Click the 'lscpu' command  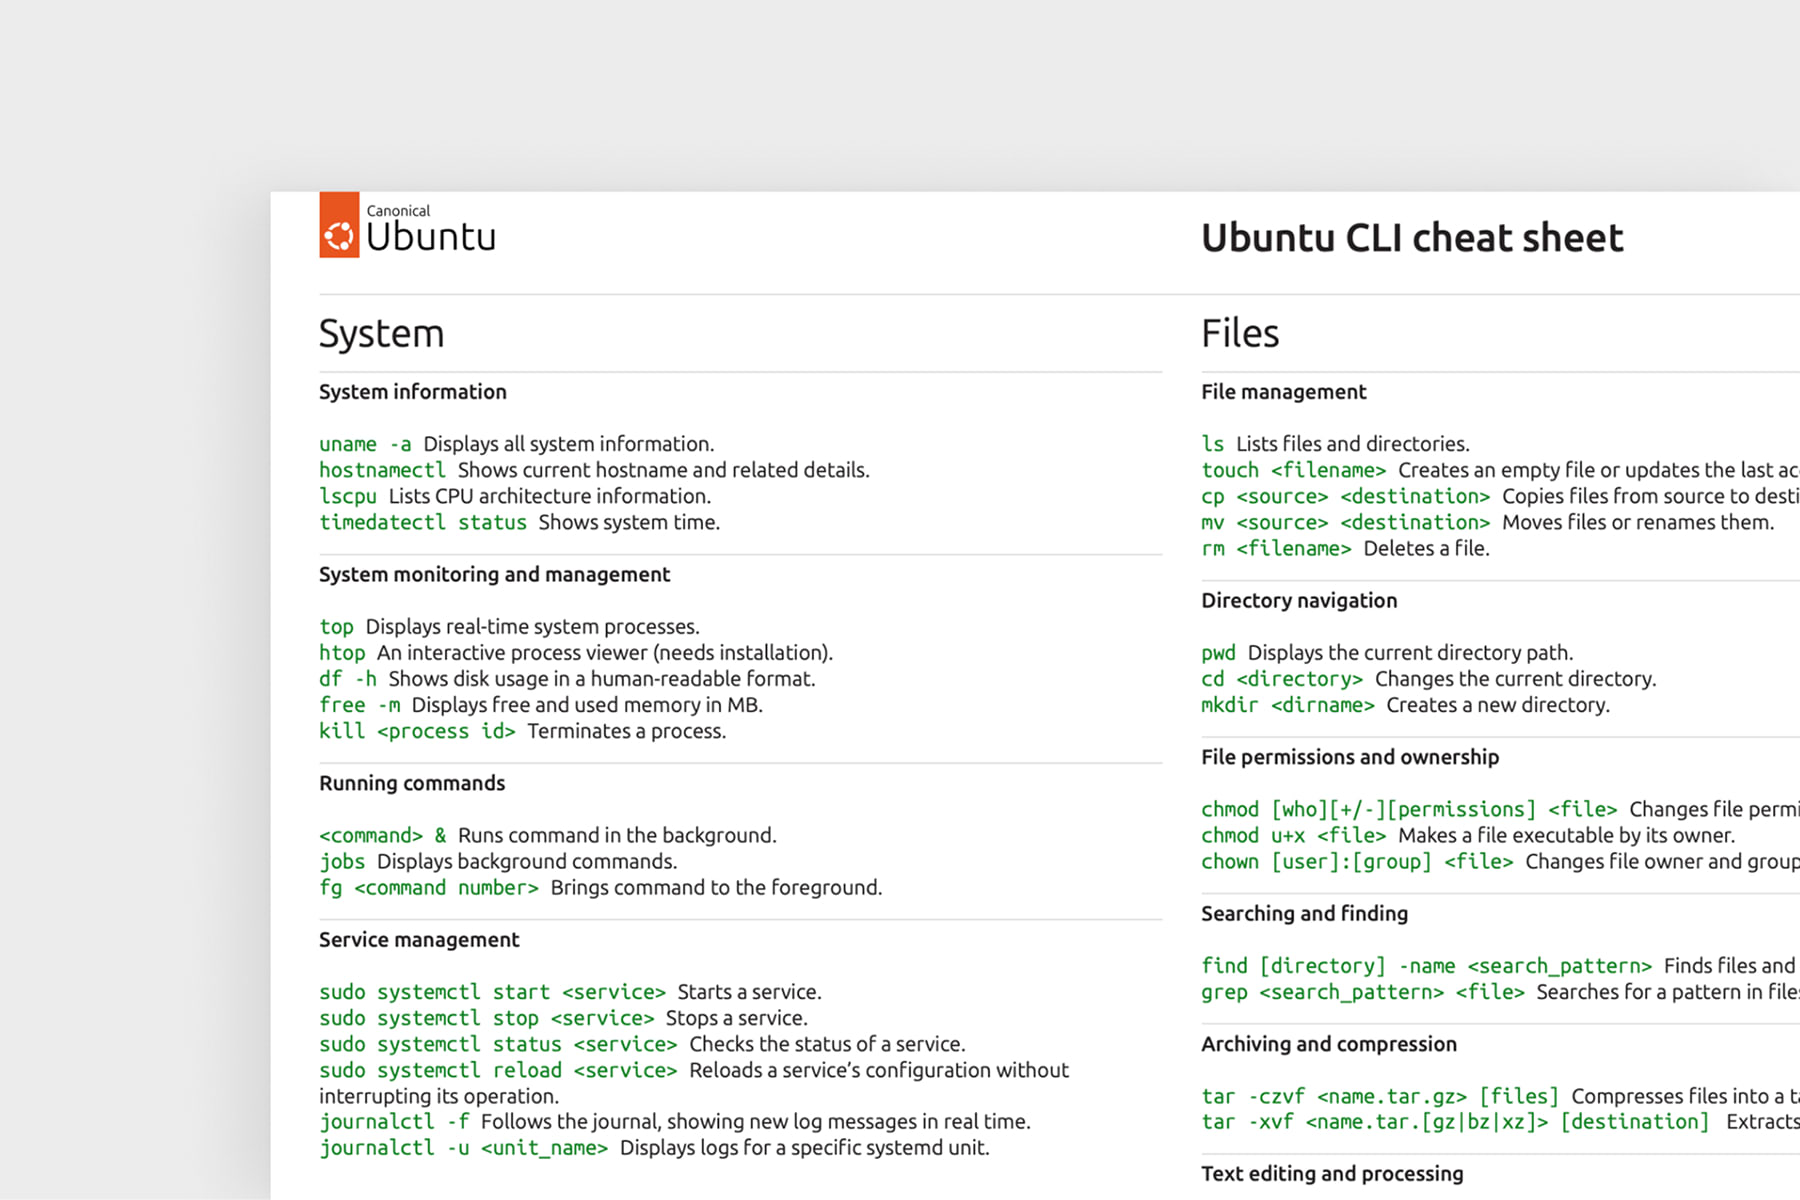coord(348,496)
